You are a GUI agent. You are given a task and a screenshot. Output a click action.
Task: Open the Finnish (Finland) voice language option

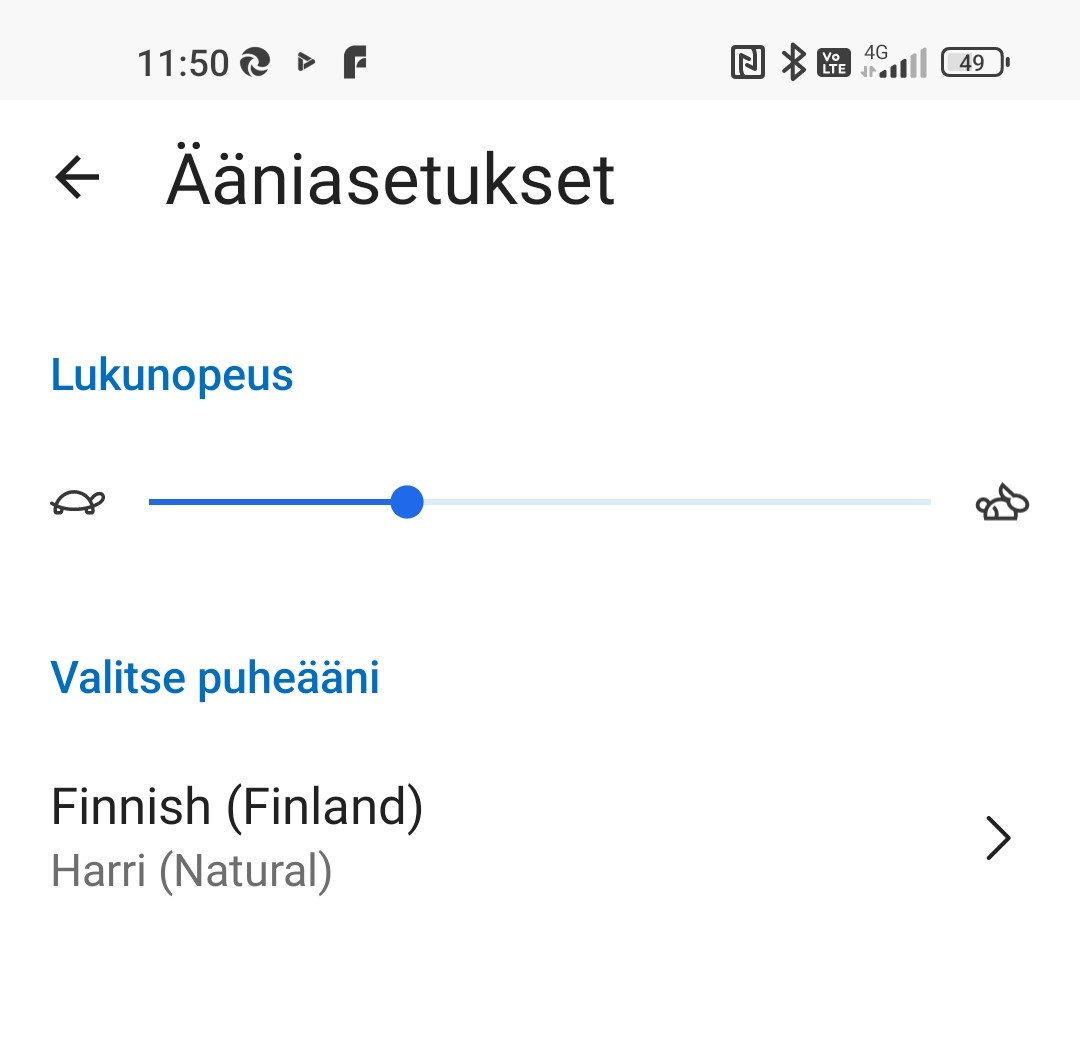237,806
